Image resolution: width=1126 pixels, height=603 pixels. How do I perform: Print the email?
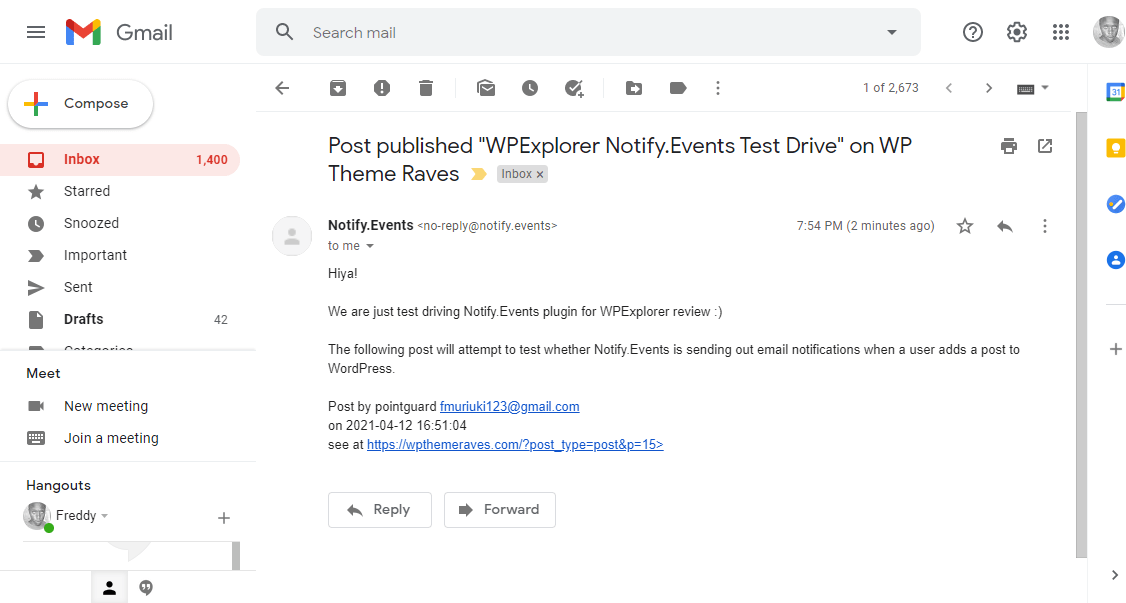1009,146
